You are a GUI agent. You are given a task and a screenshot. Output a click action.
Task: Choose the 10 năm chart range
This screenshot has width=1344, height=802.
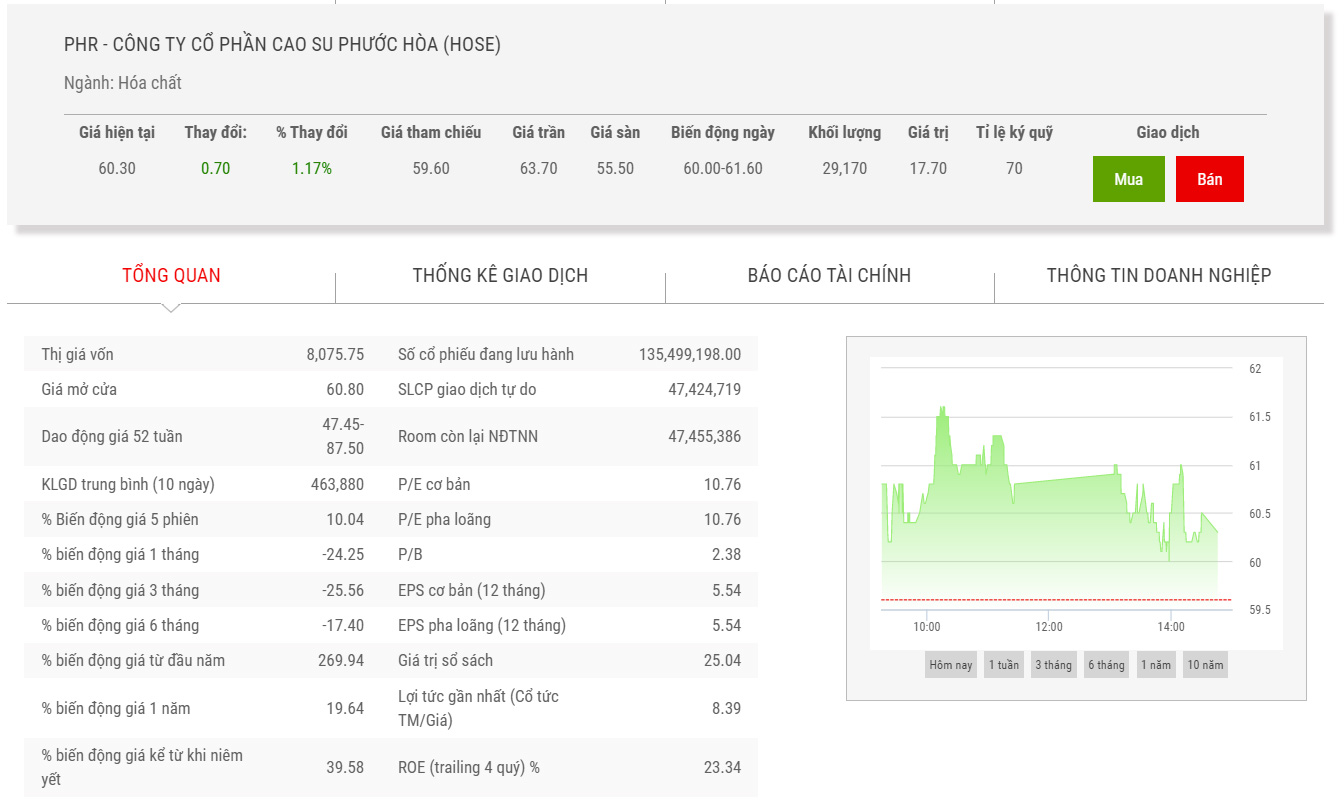(1204, 665)
